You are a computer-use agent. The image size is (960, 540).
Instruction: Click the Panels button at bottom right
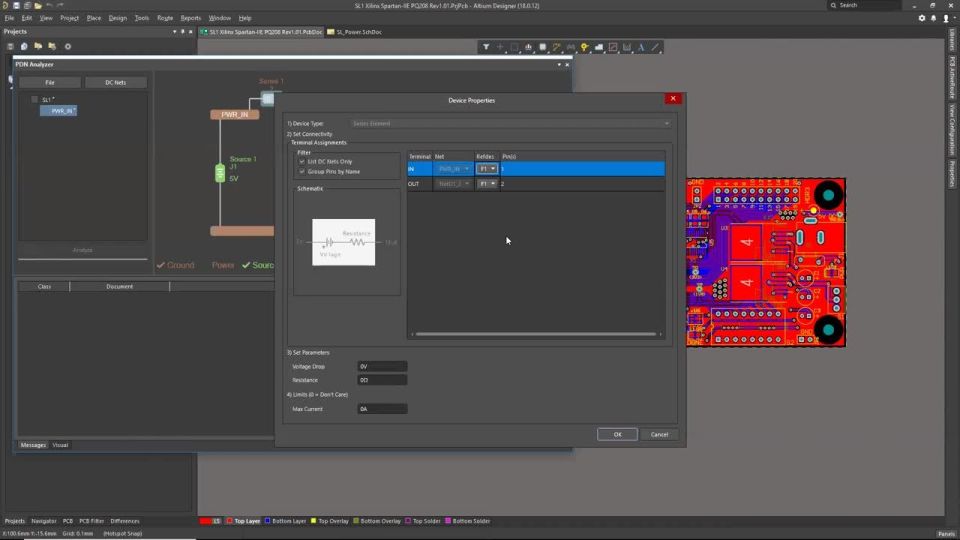[947, 534]
